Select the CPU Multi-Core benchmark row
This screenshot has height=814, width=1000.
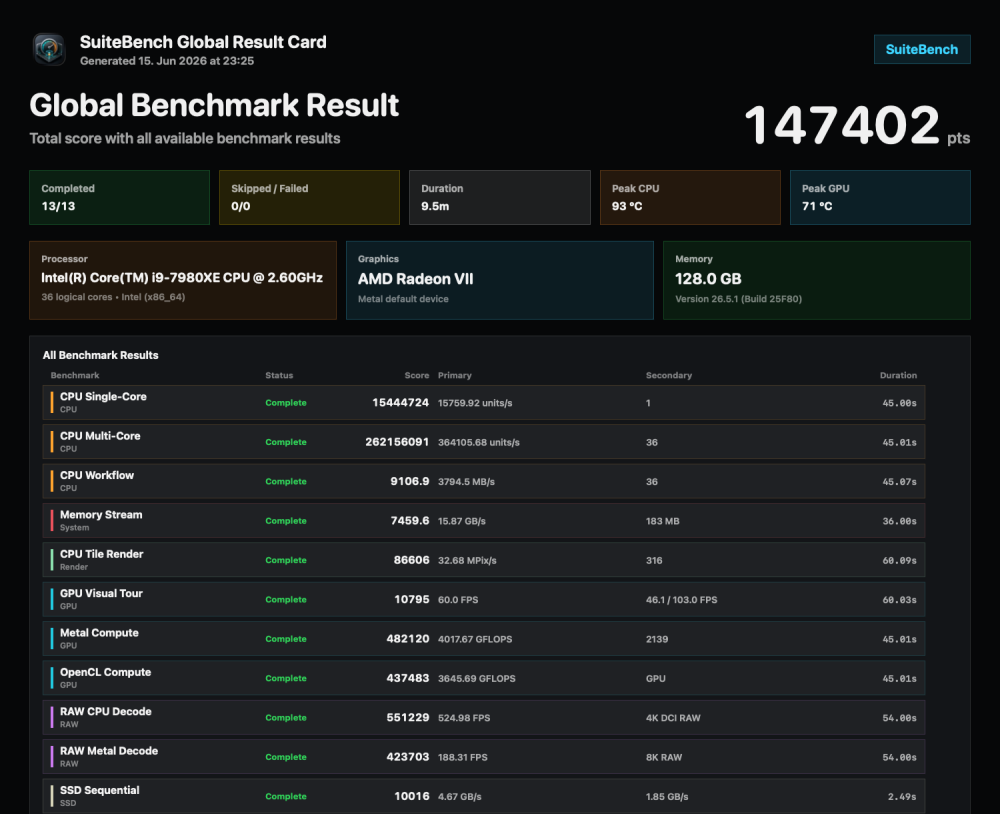pos(484,442)
